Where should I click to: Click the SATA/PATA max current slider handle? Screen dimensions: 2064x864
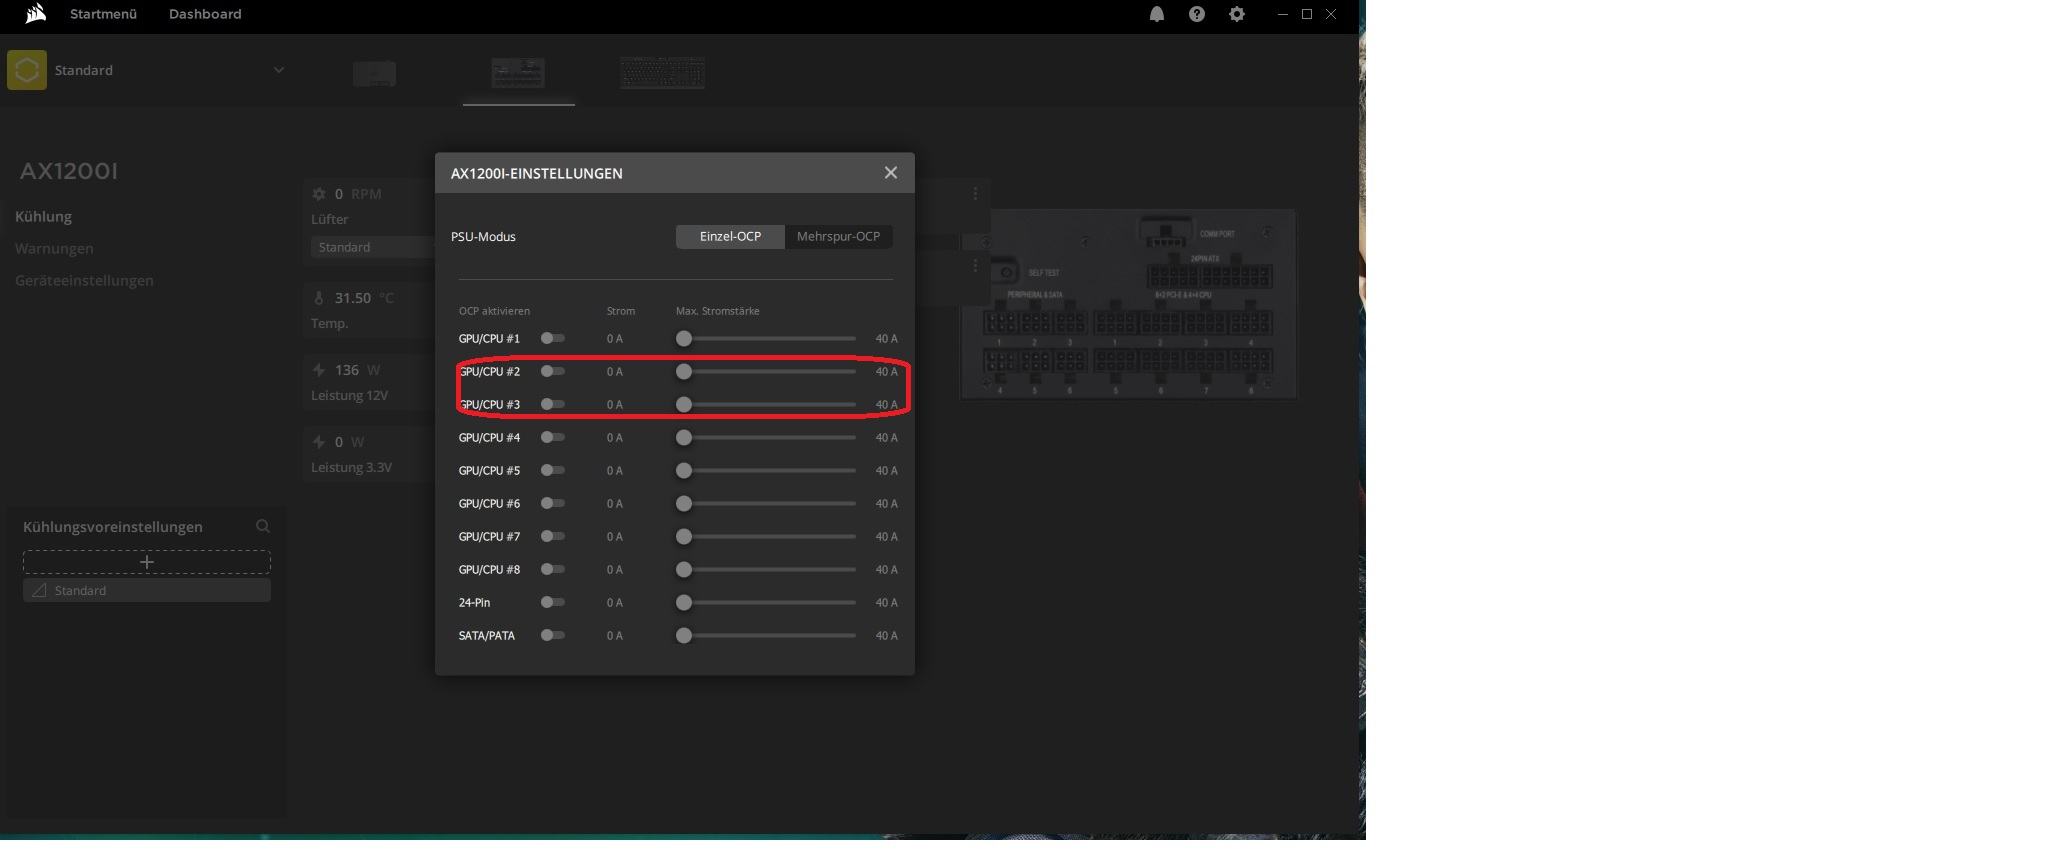(x=684, y=636)
